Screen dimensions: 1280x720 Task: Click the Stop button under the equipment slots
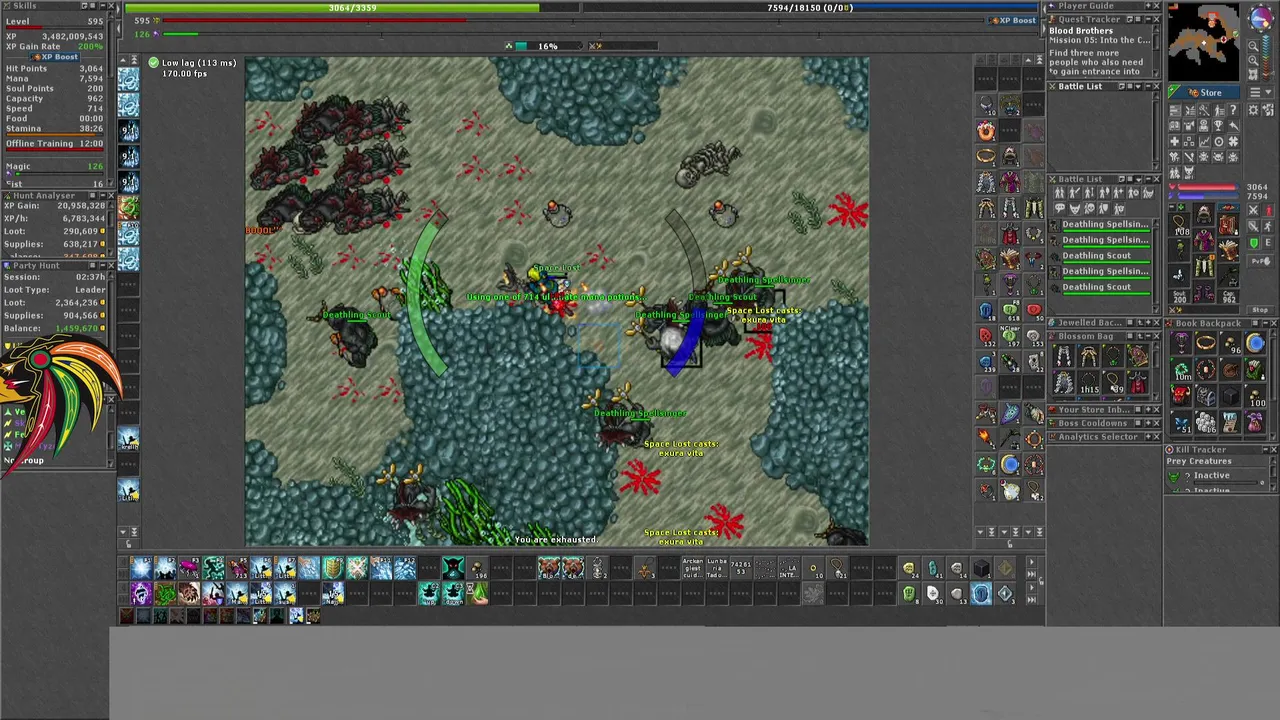[x=1260, y=310]
